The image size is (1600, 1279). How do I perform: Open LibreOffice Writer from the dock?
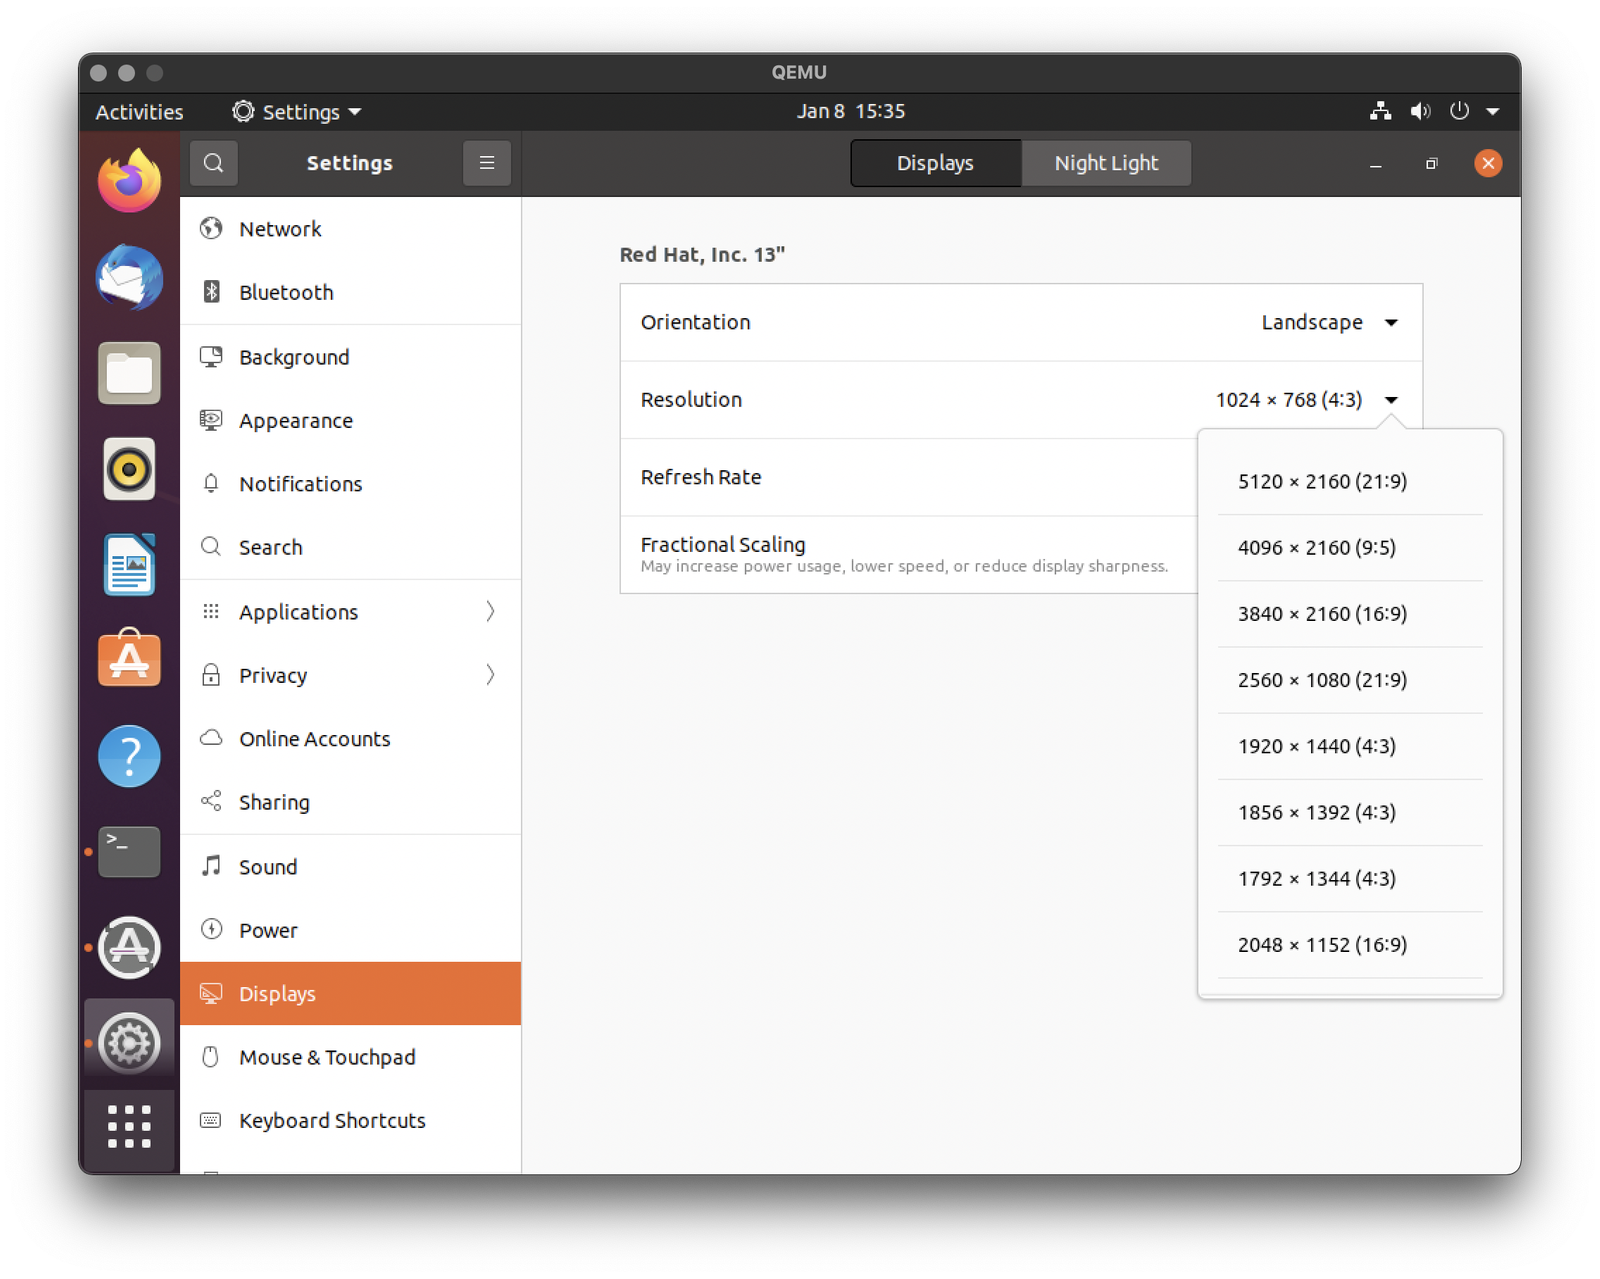(x=129, y=565)
